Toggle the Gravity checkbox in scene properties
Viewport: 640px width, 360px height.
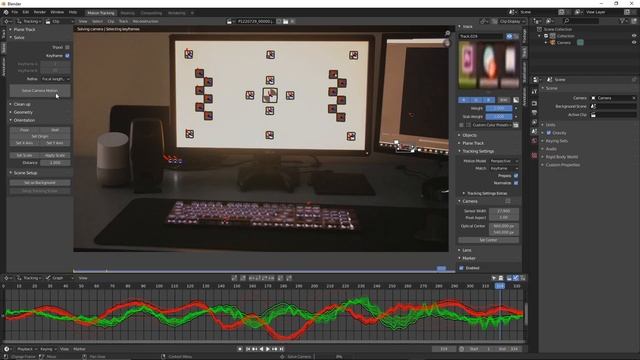(x=549, y=133)
